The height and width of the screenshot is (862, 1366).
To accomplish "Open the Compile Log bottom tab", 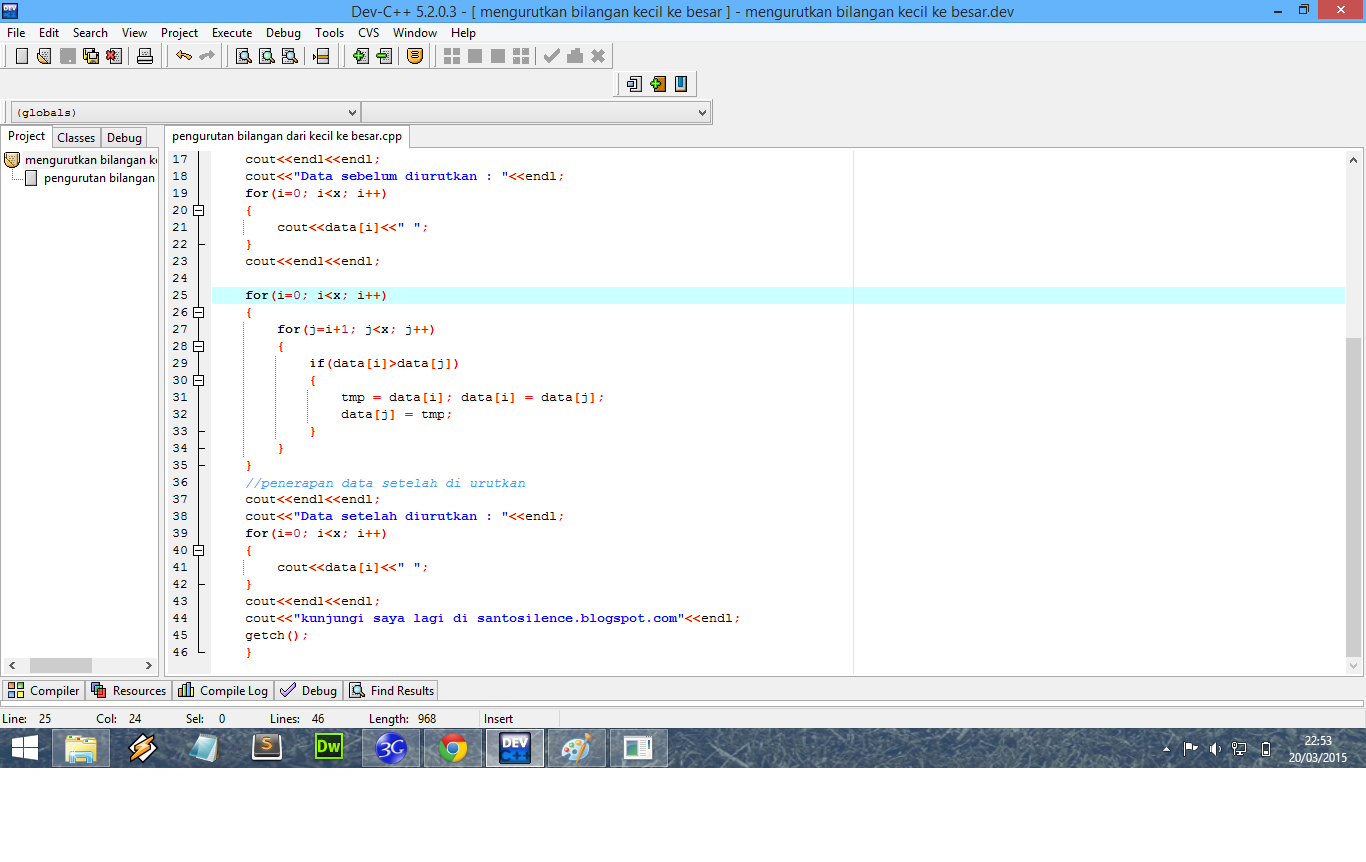I will [223, 690].
